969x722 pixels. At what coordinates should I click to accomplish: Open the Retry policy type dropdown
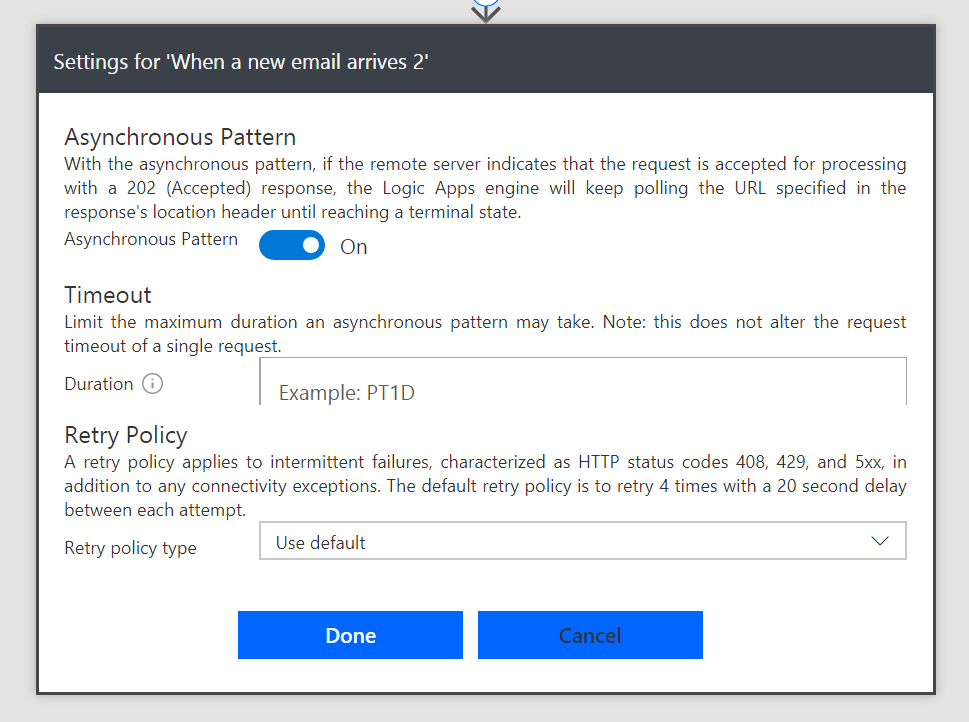582,542
